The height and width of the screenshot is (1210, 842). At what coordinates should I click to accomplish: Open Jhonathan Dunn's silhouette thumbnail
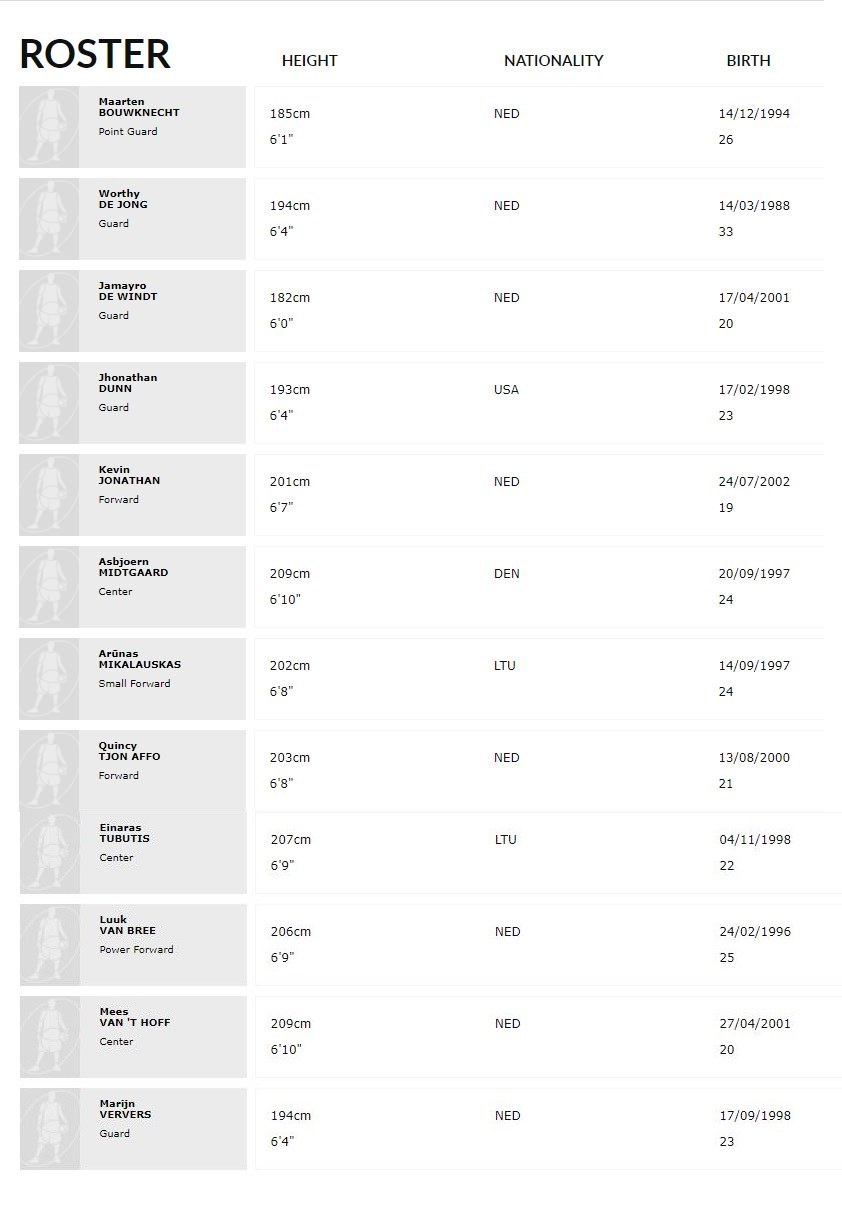point(49,403)
